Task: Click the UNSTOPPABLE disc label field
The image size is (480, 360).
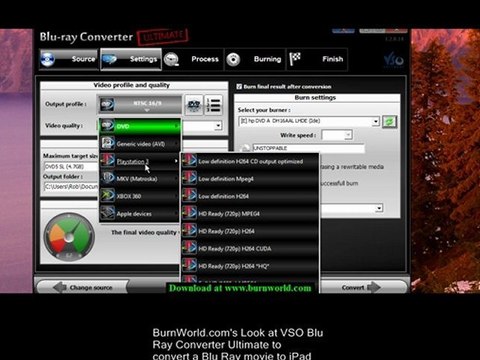Action: tap(308, 148)
